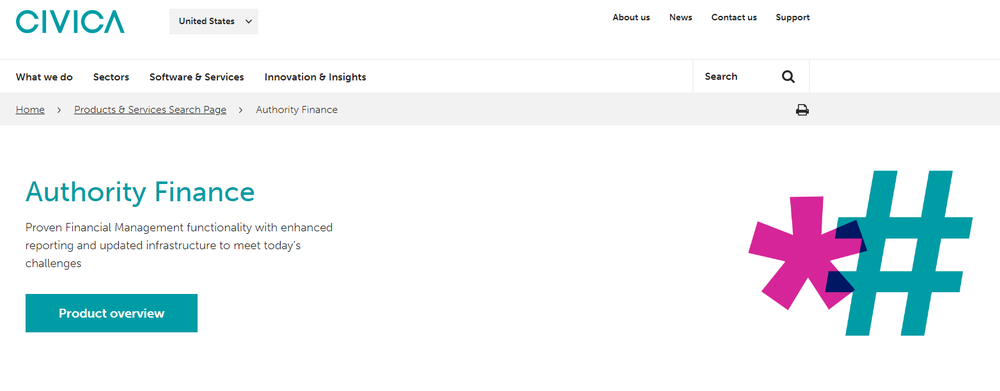Go to the News page

[x=680, y=17]
